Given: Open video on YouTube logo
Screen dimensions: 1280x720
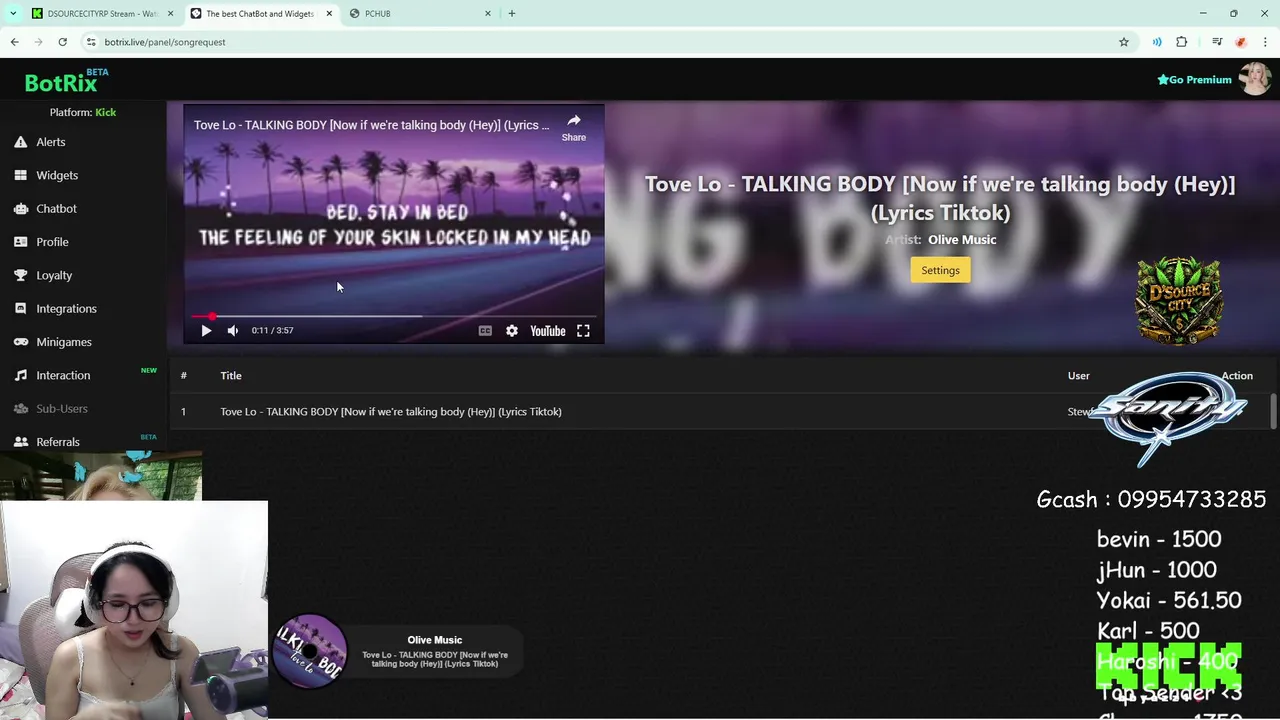Looking at the screenshot, I should 547,331.
